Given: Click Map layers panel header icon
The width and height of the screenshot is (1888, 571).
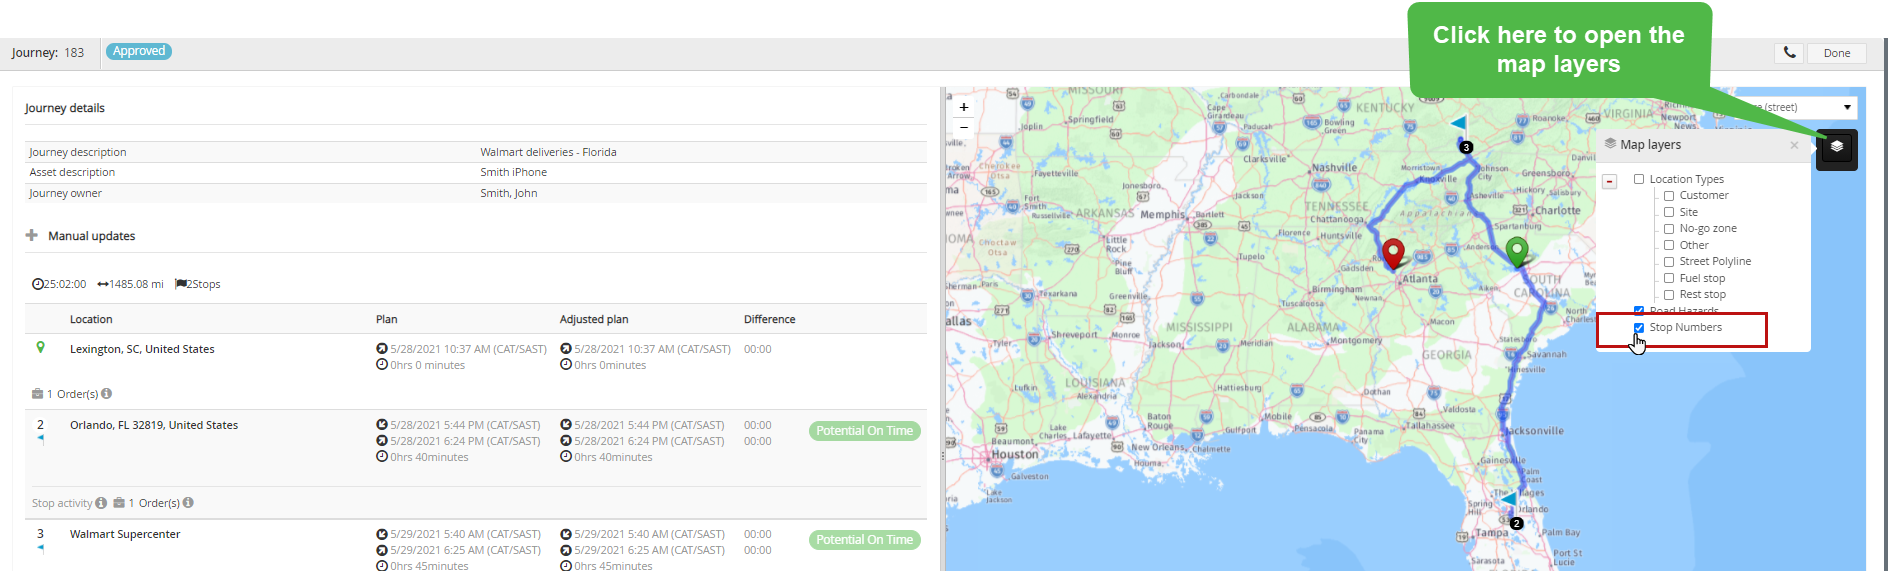Looking at the screenshot, I should pos(1610,144).
